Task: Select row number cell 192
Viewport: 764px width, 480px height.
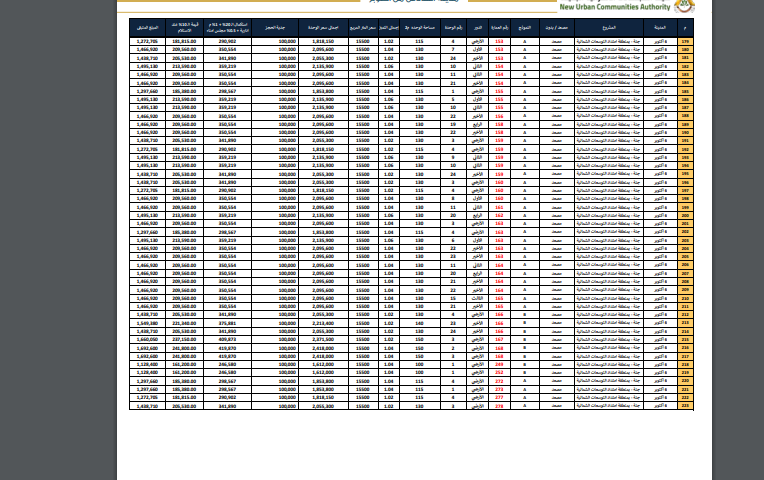Action: pyautogui.click(x=685, y=149)
